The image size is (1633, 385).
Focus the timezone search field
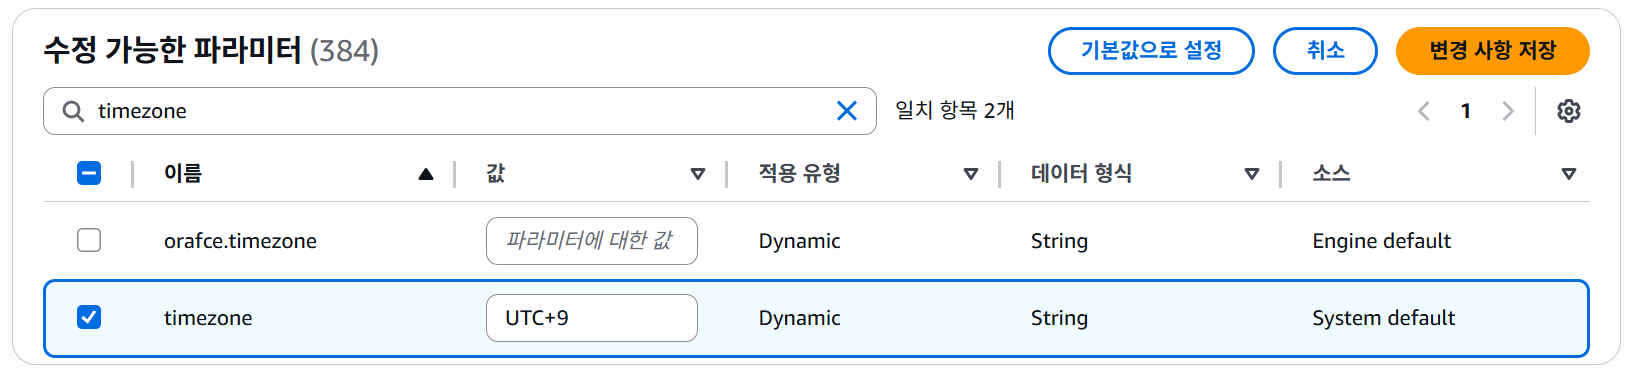coord(460,111)
